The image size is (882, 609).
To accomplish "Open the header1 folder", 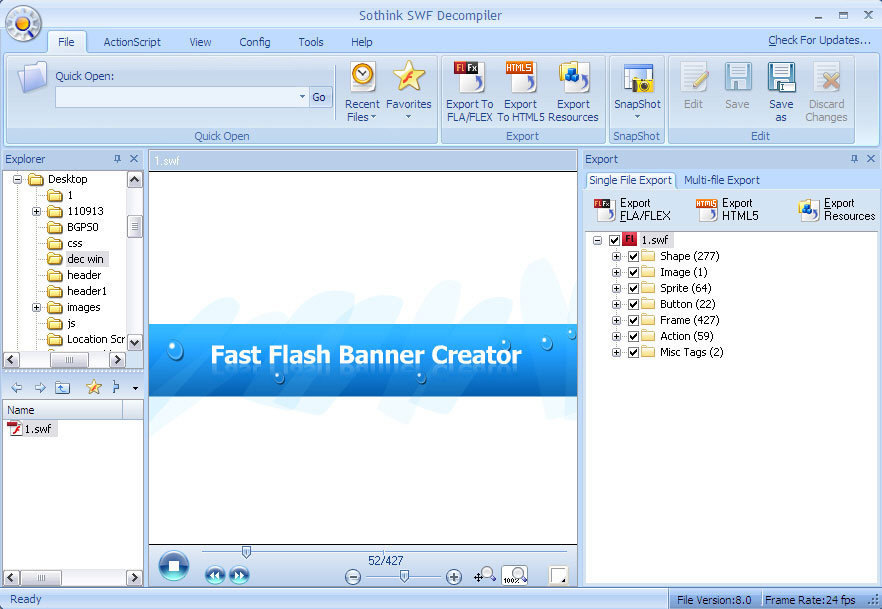I will pos(86,291).
